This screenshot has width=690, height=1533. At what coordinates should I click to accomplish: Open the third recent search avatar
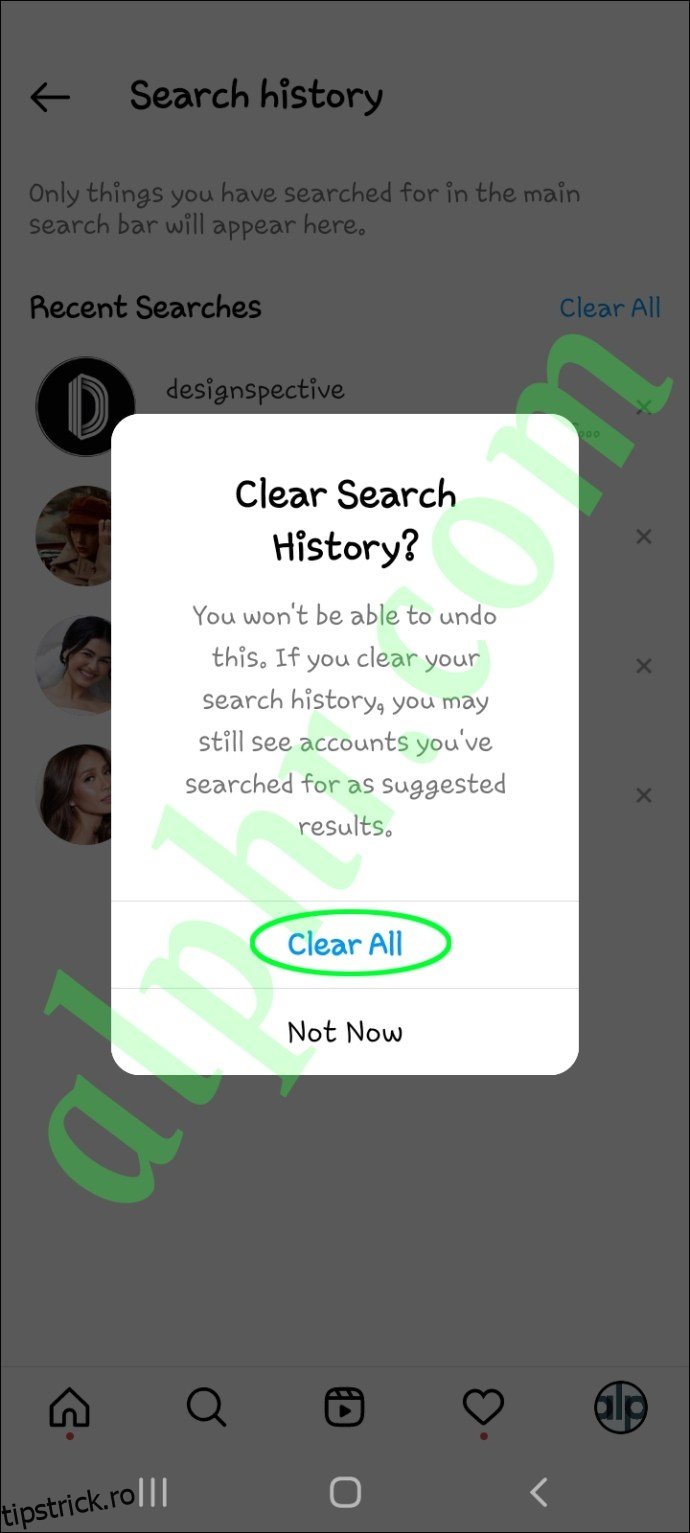[74, 665]
